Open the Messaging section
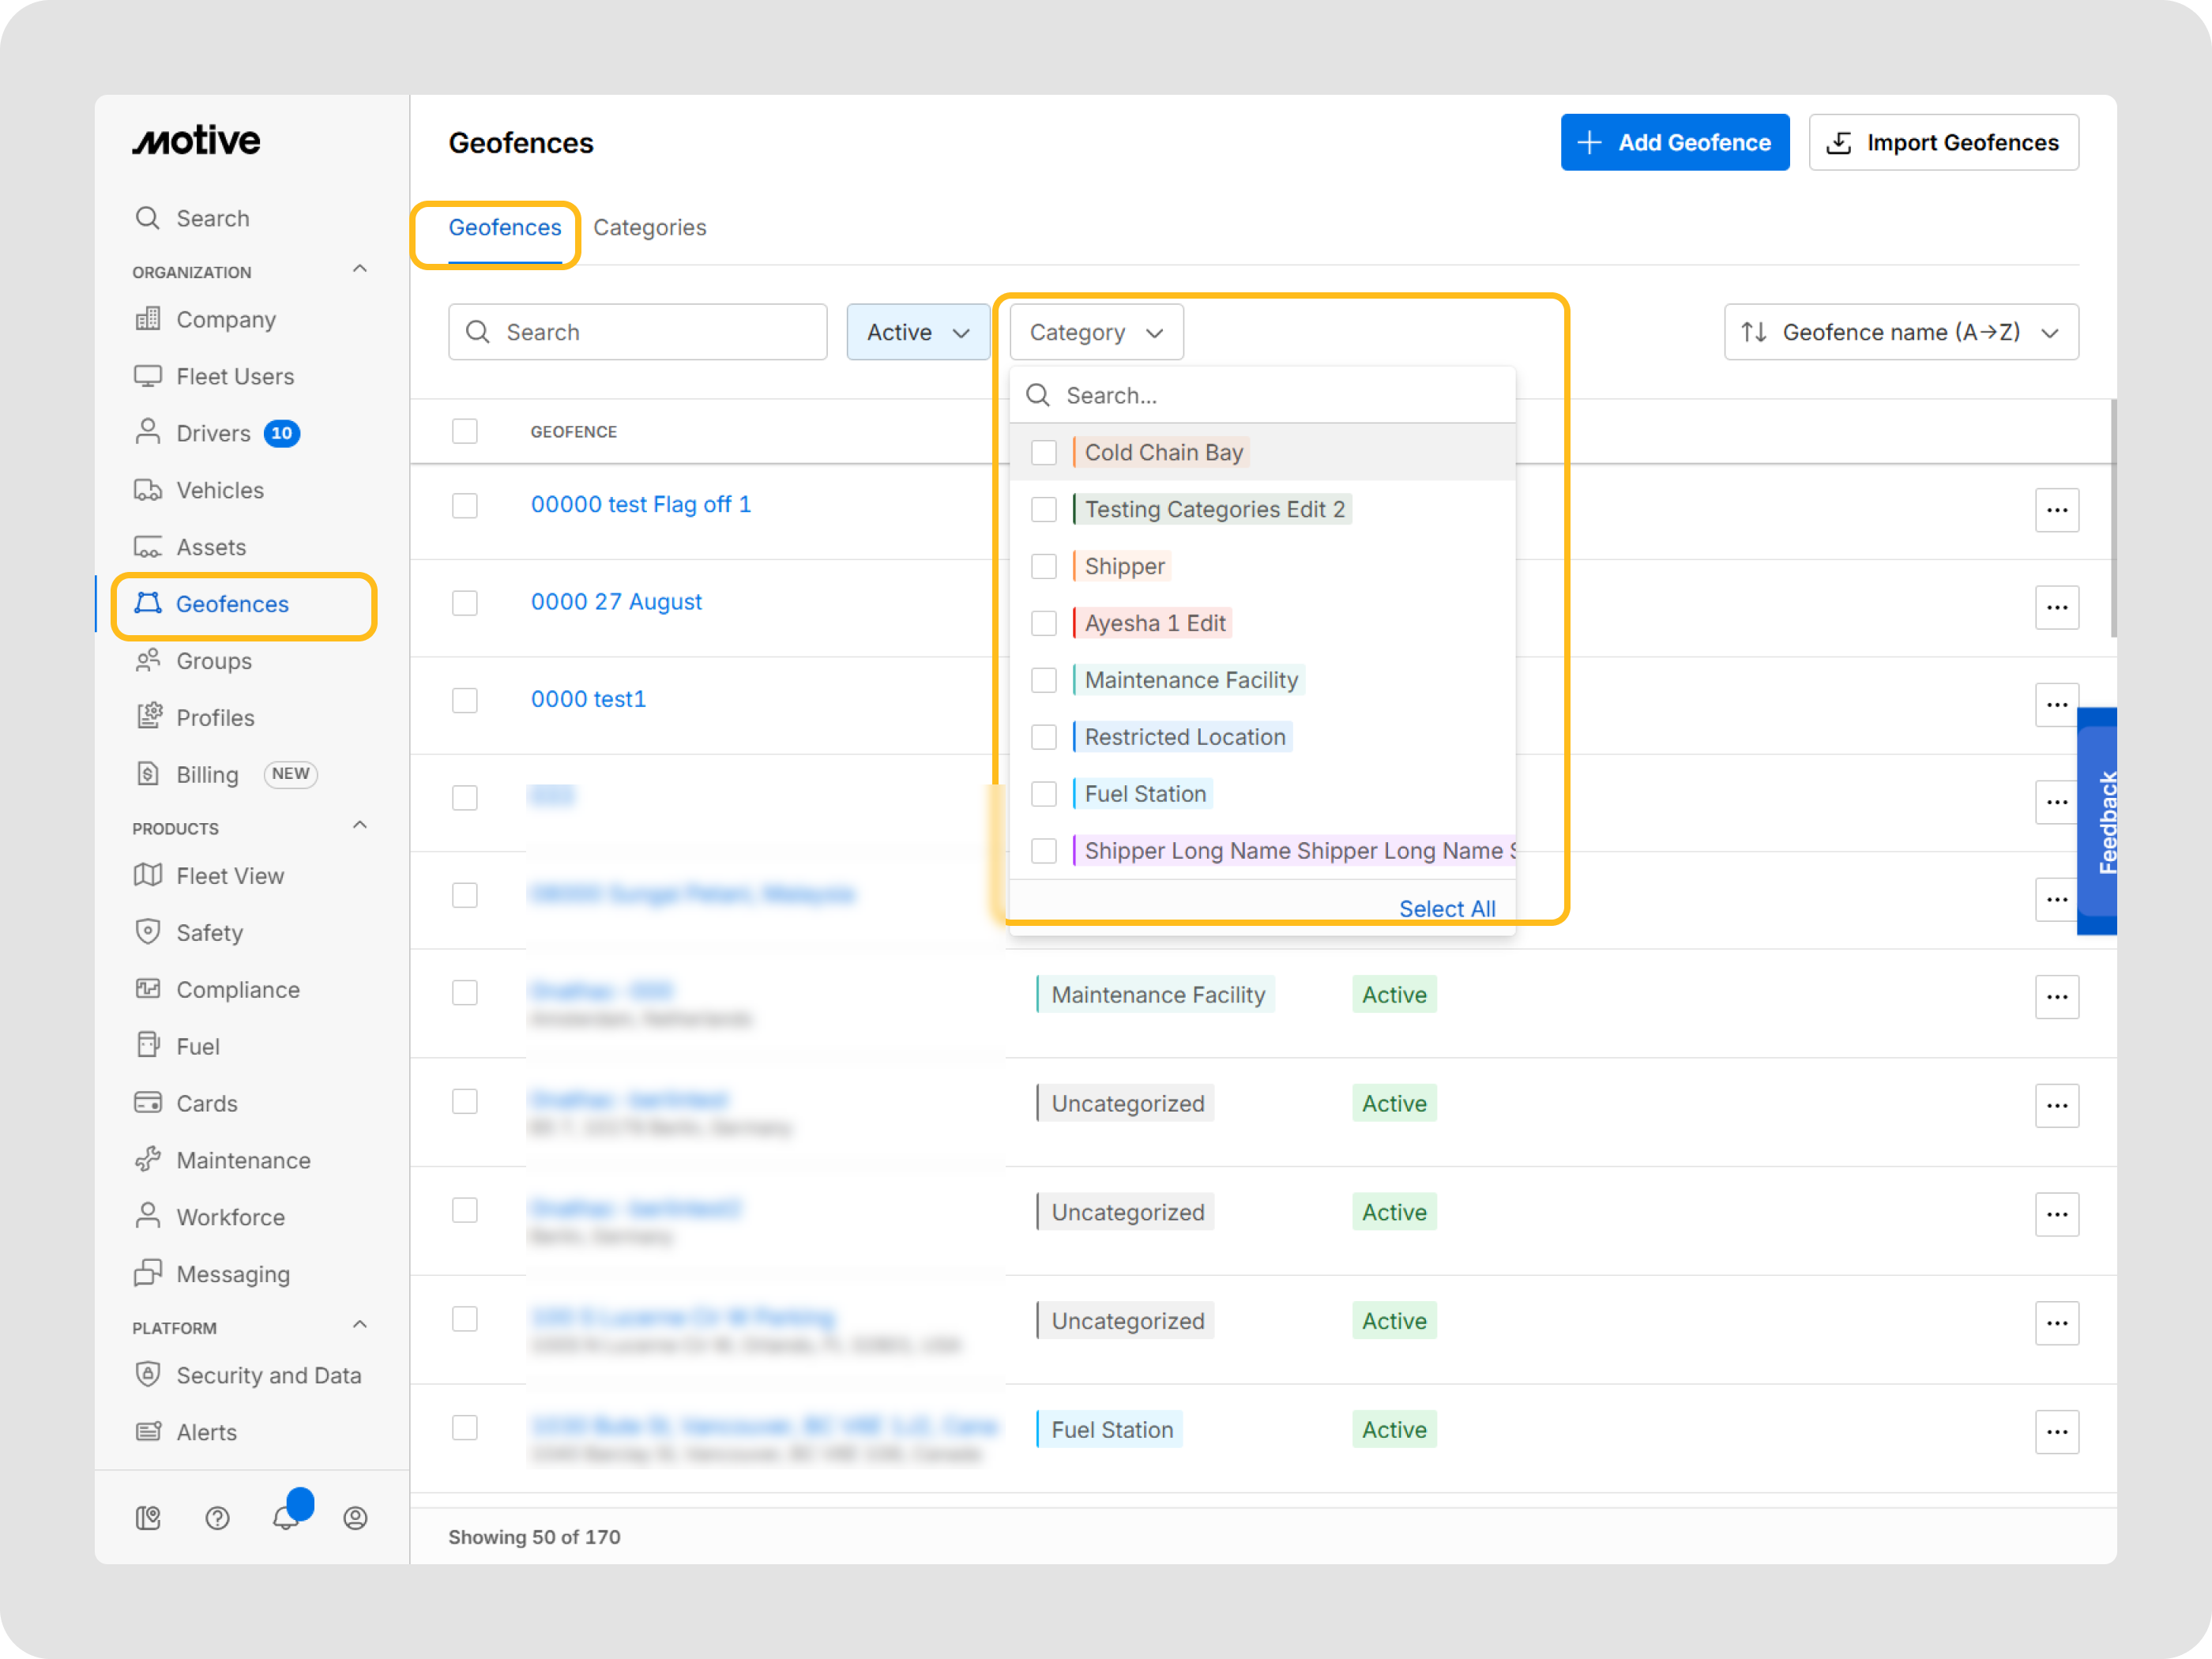The image size is (2212, 1659). [x=232, y=1274]
